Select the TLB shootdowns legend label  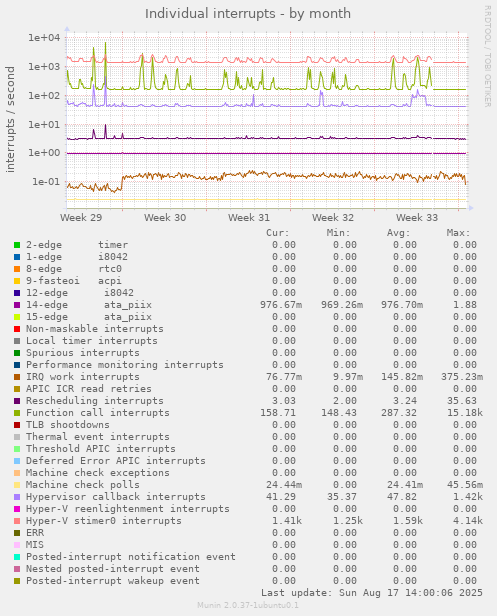[x=68, y=425]
